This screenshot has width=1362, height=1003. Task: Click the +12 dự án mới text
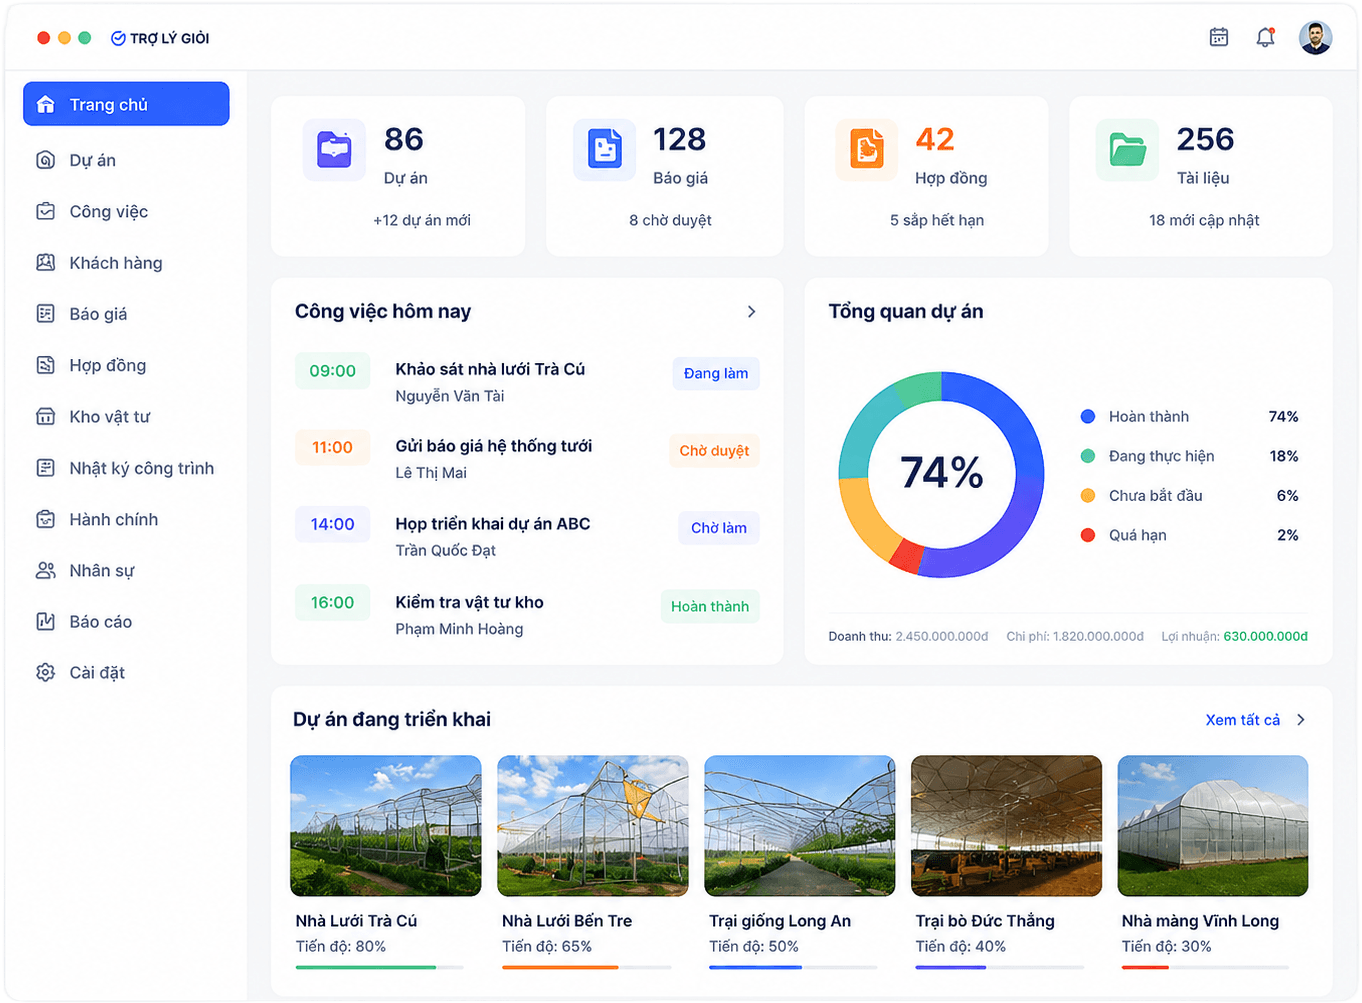(422, 220)
